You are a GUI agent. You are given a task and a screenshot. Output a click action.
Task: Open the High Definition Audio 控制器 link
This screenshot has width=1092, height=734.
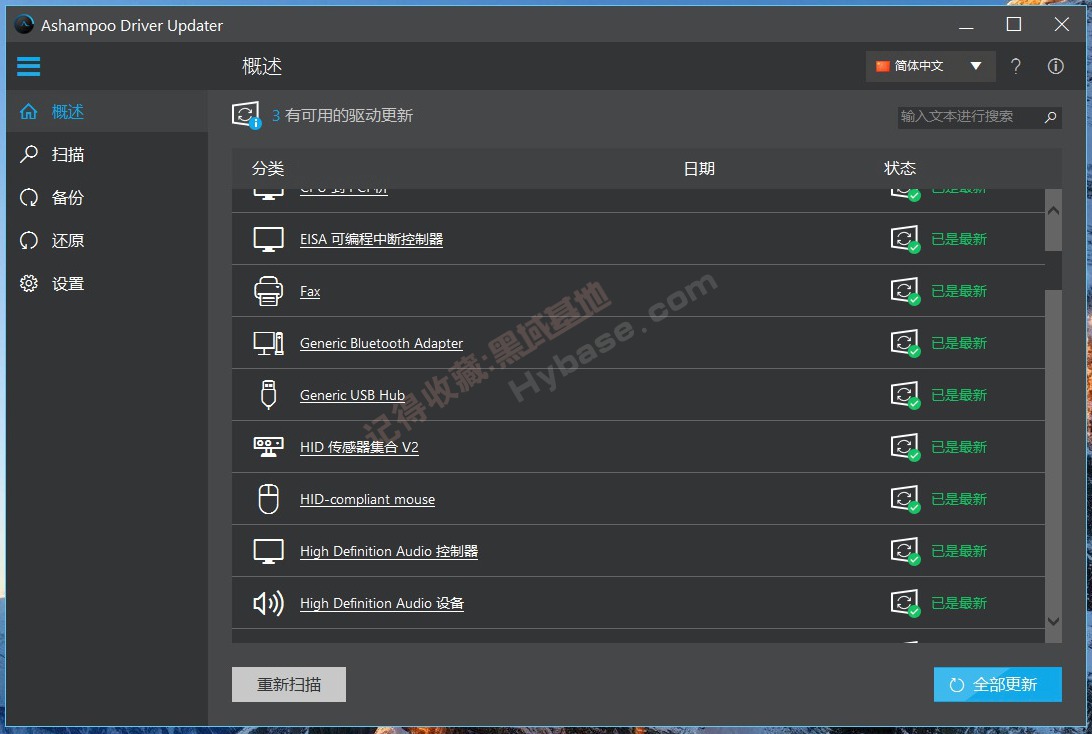[x=389, y=552]
